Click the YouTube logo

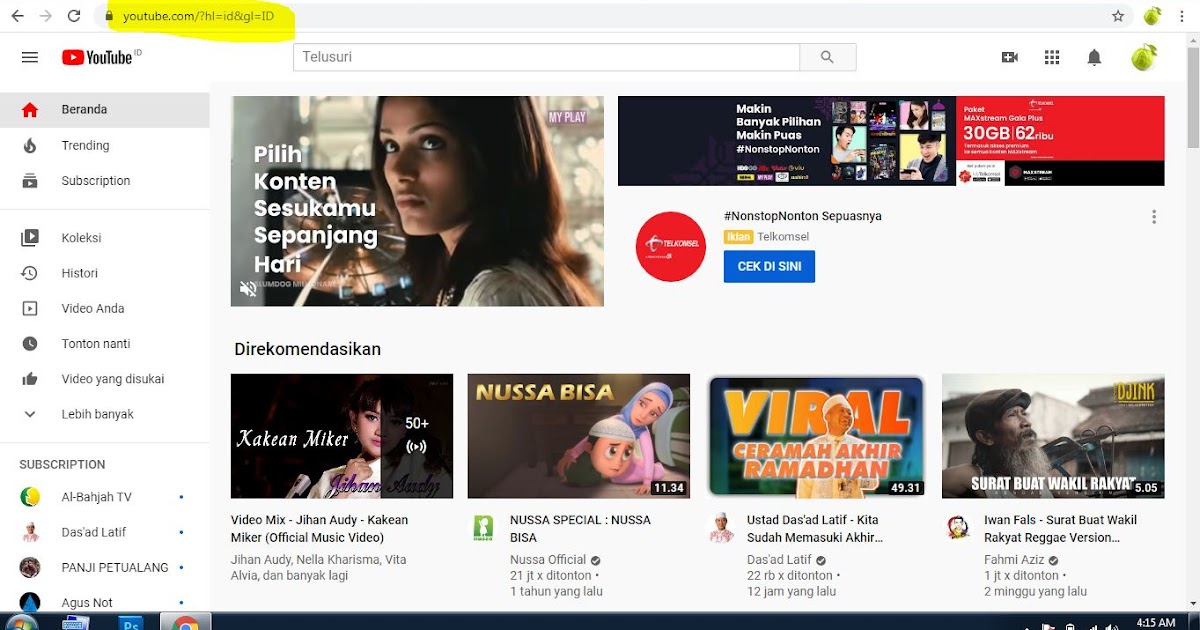(x=100, y=57)
